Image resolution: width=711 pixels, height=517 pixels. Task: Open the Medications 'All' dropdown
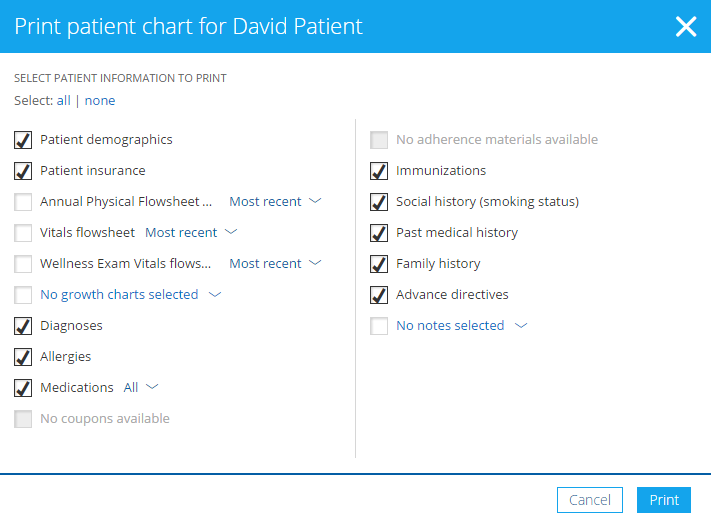[x=141, y=388]
